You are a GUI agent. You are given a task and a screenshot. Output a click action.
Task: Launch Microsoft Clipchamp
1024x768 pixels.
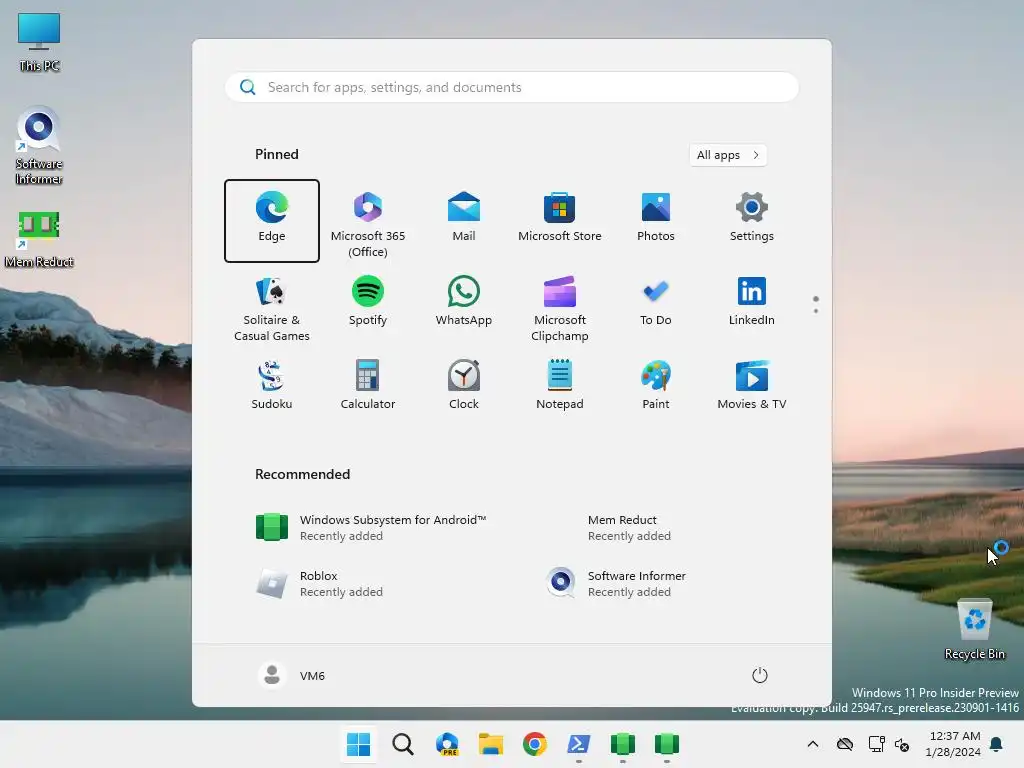click(x=560, y=305)
